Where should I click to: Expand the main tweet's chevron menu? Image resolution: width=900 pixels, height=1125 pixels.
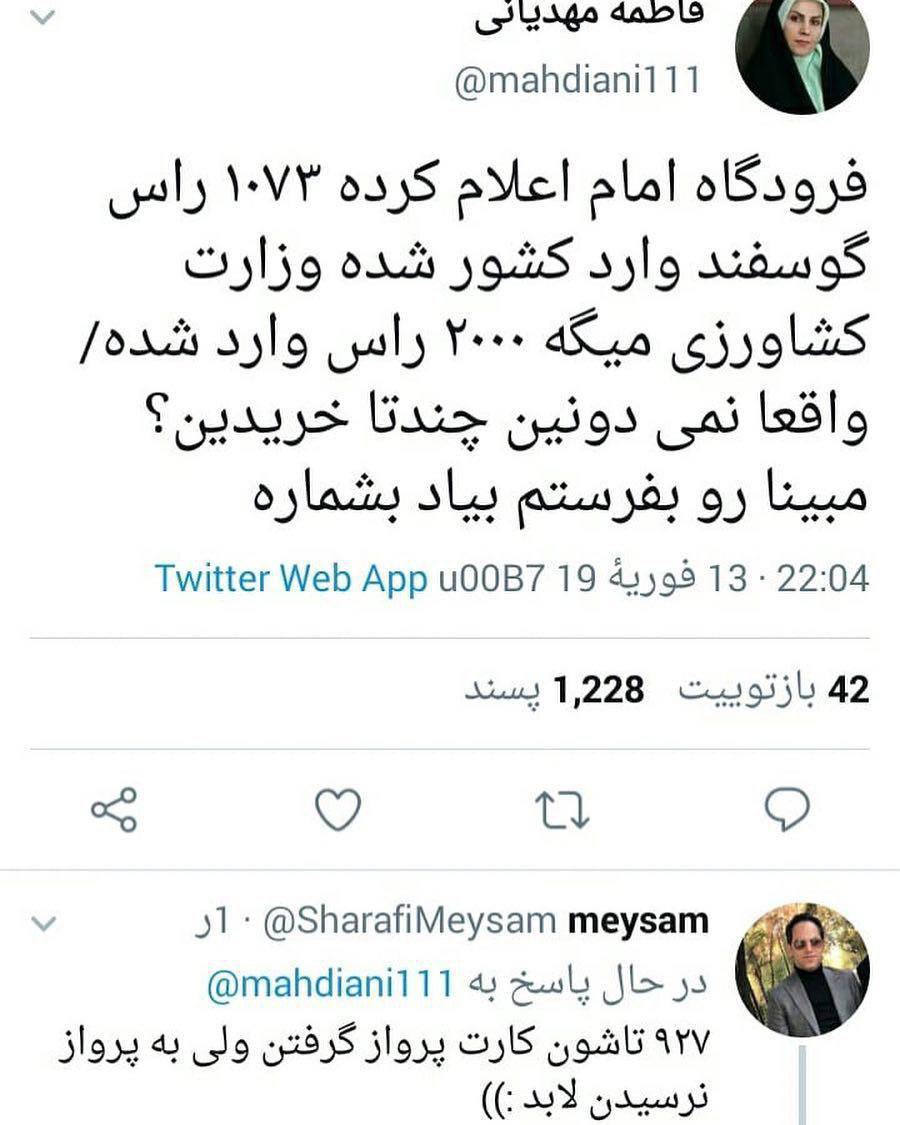pos(43,17)
